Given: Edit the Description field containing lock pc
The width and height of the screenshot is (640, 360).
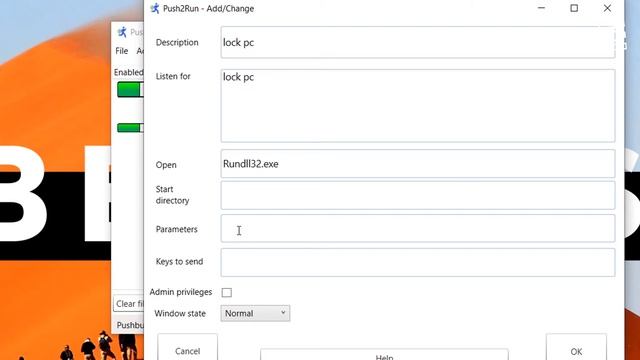Looking at the screenshot, I should coord(418,42).
